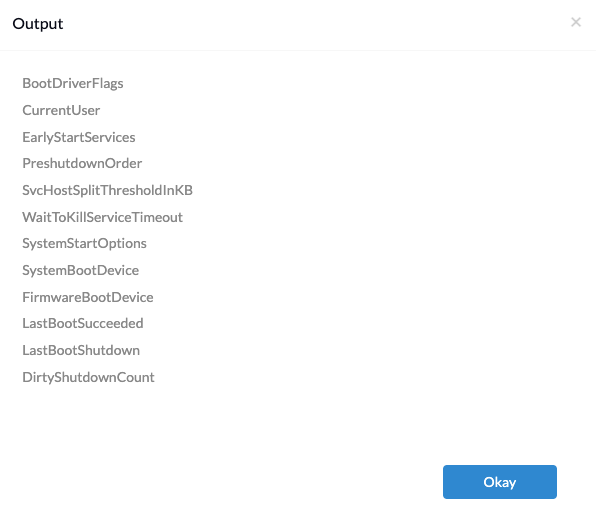This screenshot has width=596, height=531.
Task: Select the LastBootSucceeded entry
Action: (x=83, y=323)
